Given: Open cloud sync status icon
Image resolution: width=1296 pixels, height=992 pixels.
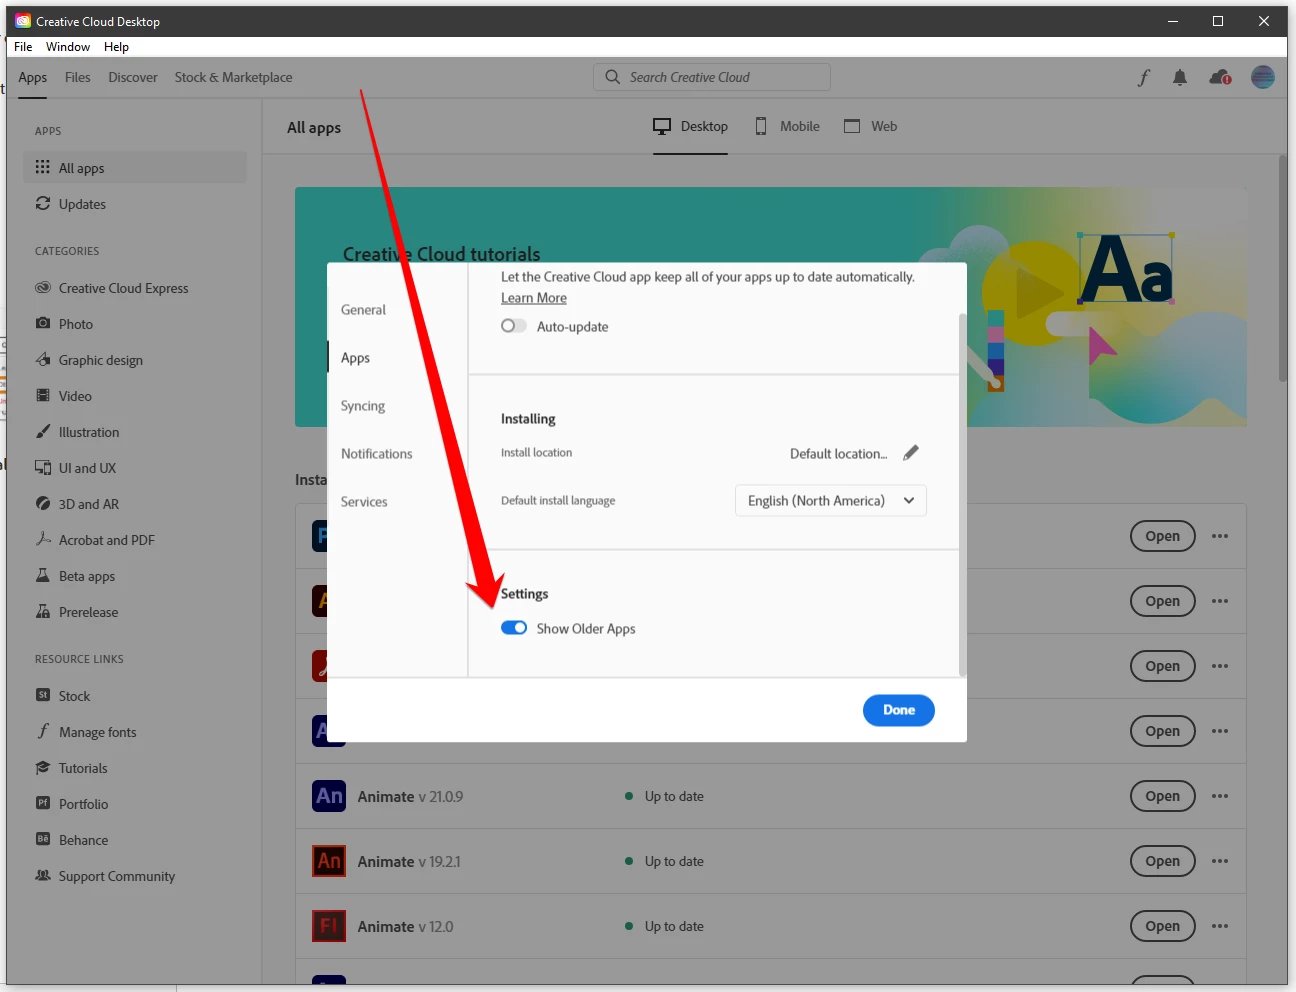Looking at the screenshot, I should [1220, 77].
